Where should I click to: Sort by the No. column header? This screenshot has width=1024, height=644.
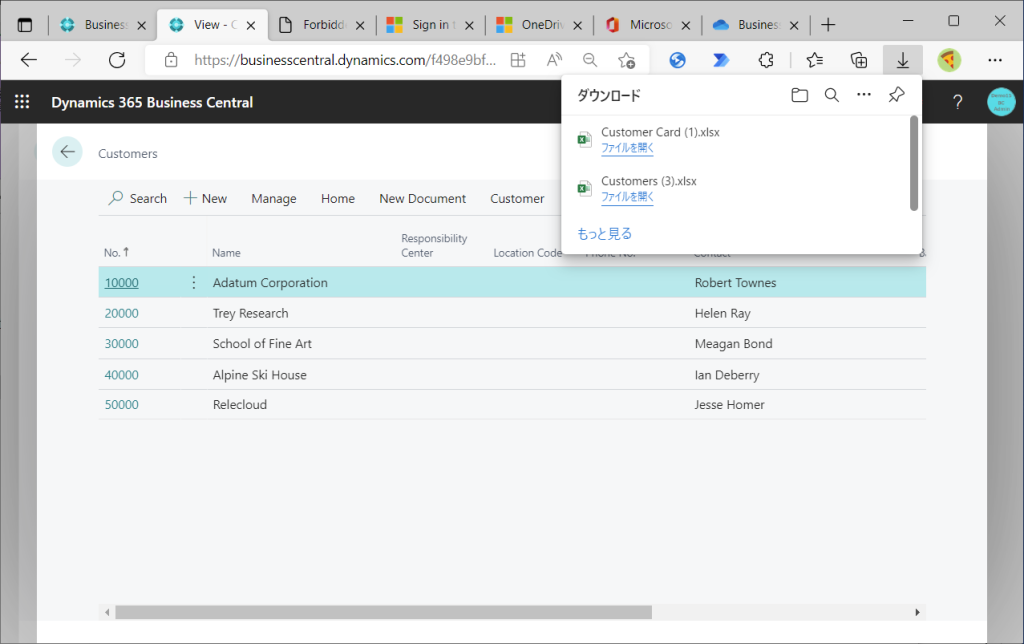click(x=116, y=252)
